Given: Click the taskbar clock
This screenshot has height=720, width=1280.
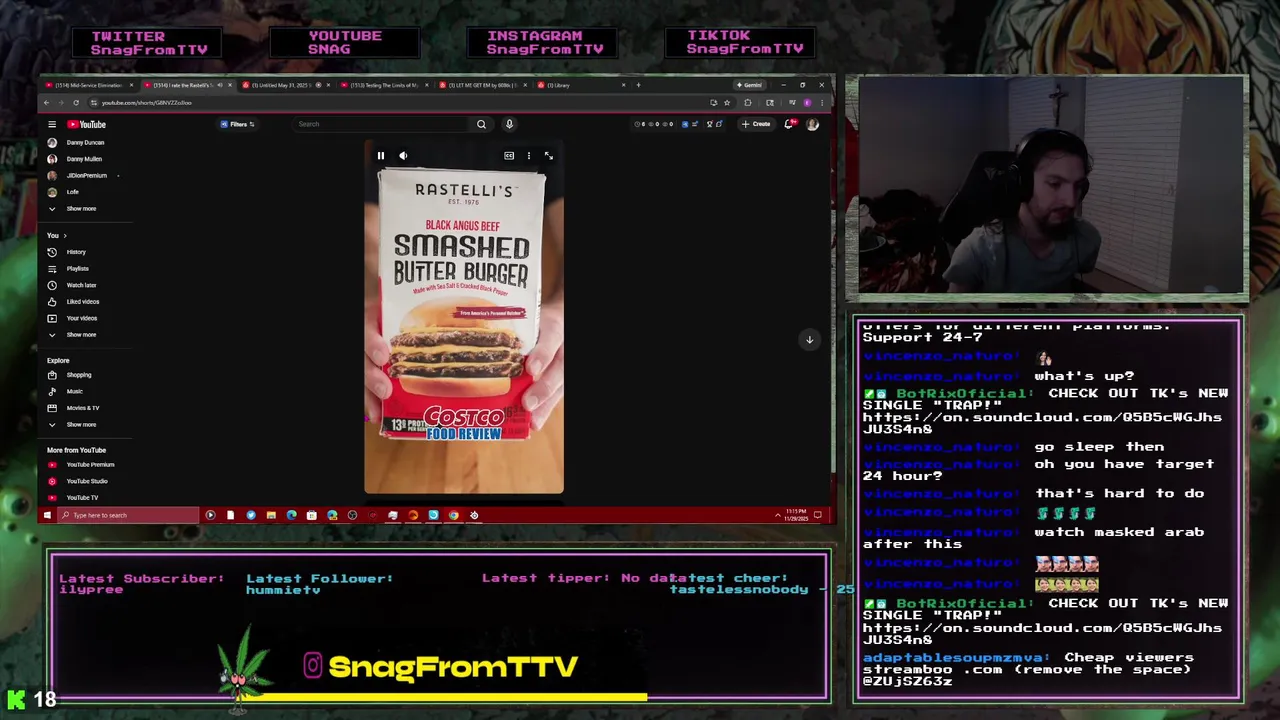Looking at the screenshot, I should pos(797,515).
